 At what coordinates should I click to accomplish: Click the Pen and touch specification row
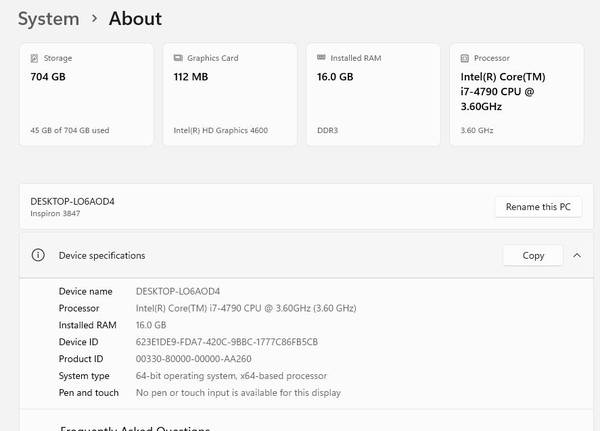click(200, 393)
